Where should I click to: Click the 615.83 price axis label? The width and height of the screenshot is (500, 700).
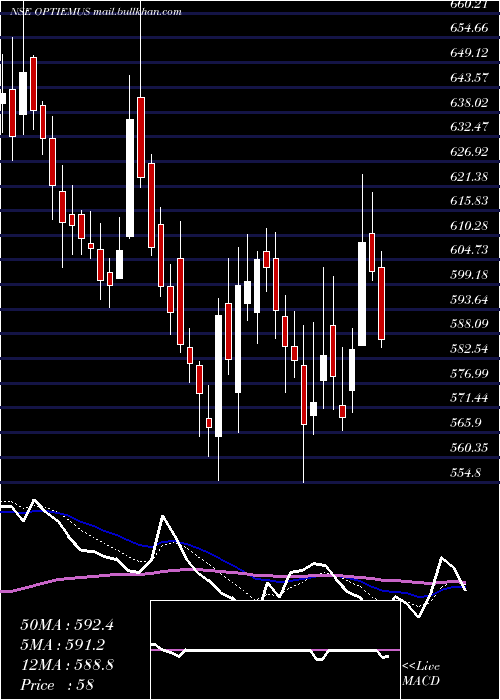(469, 201)
